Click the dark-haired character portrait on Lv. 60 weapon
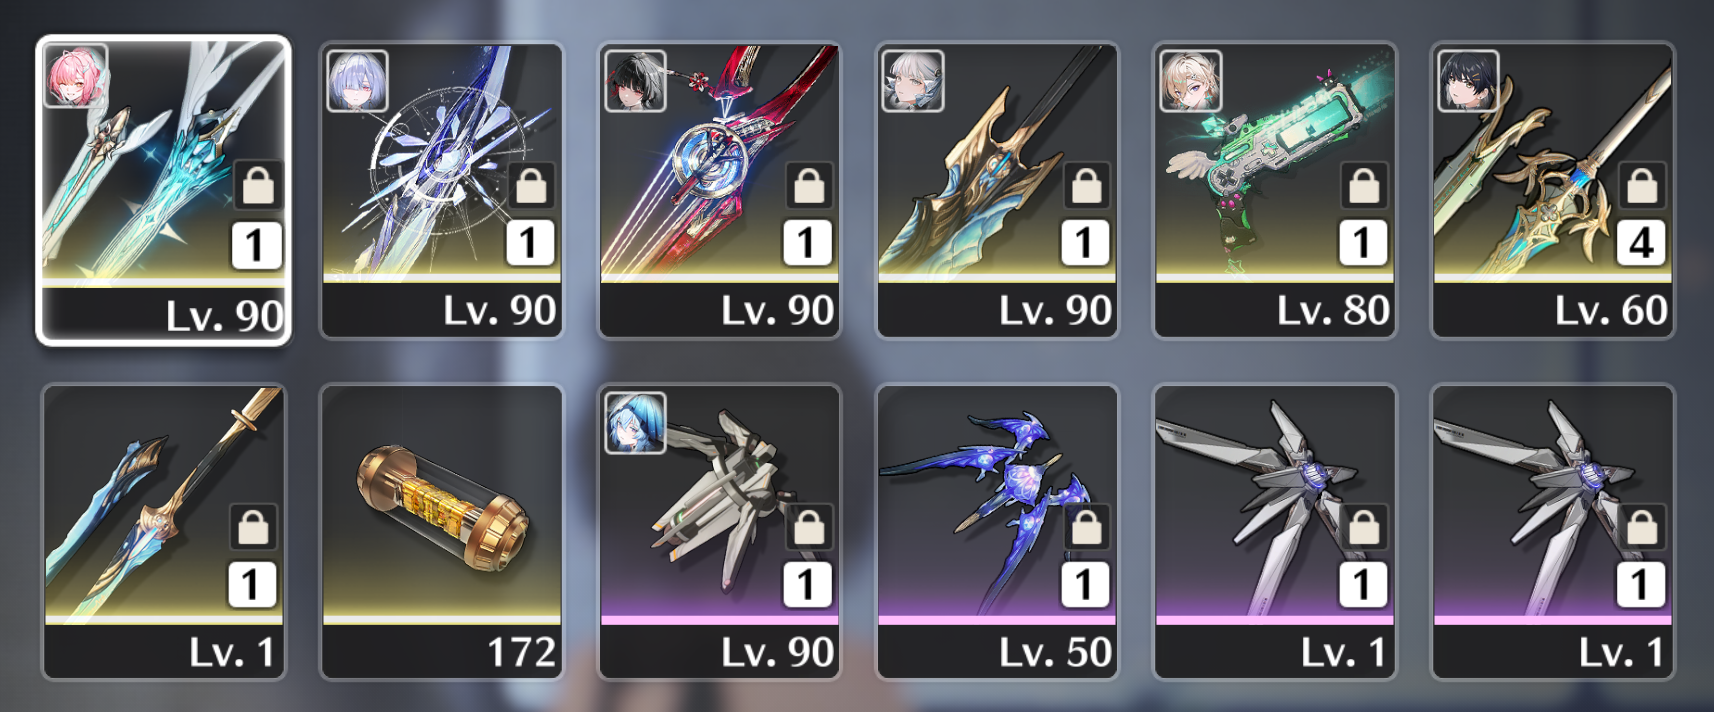Screen dimensions: 1714x712 (1469, 80)
